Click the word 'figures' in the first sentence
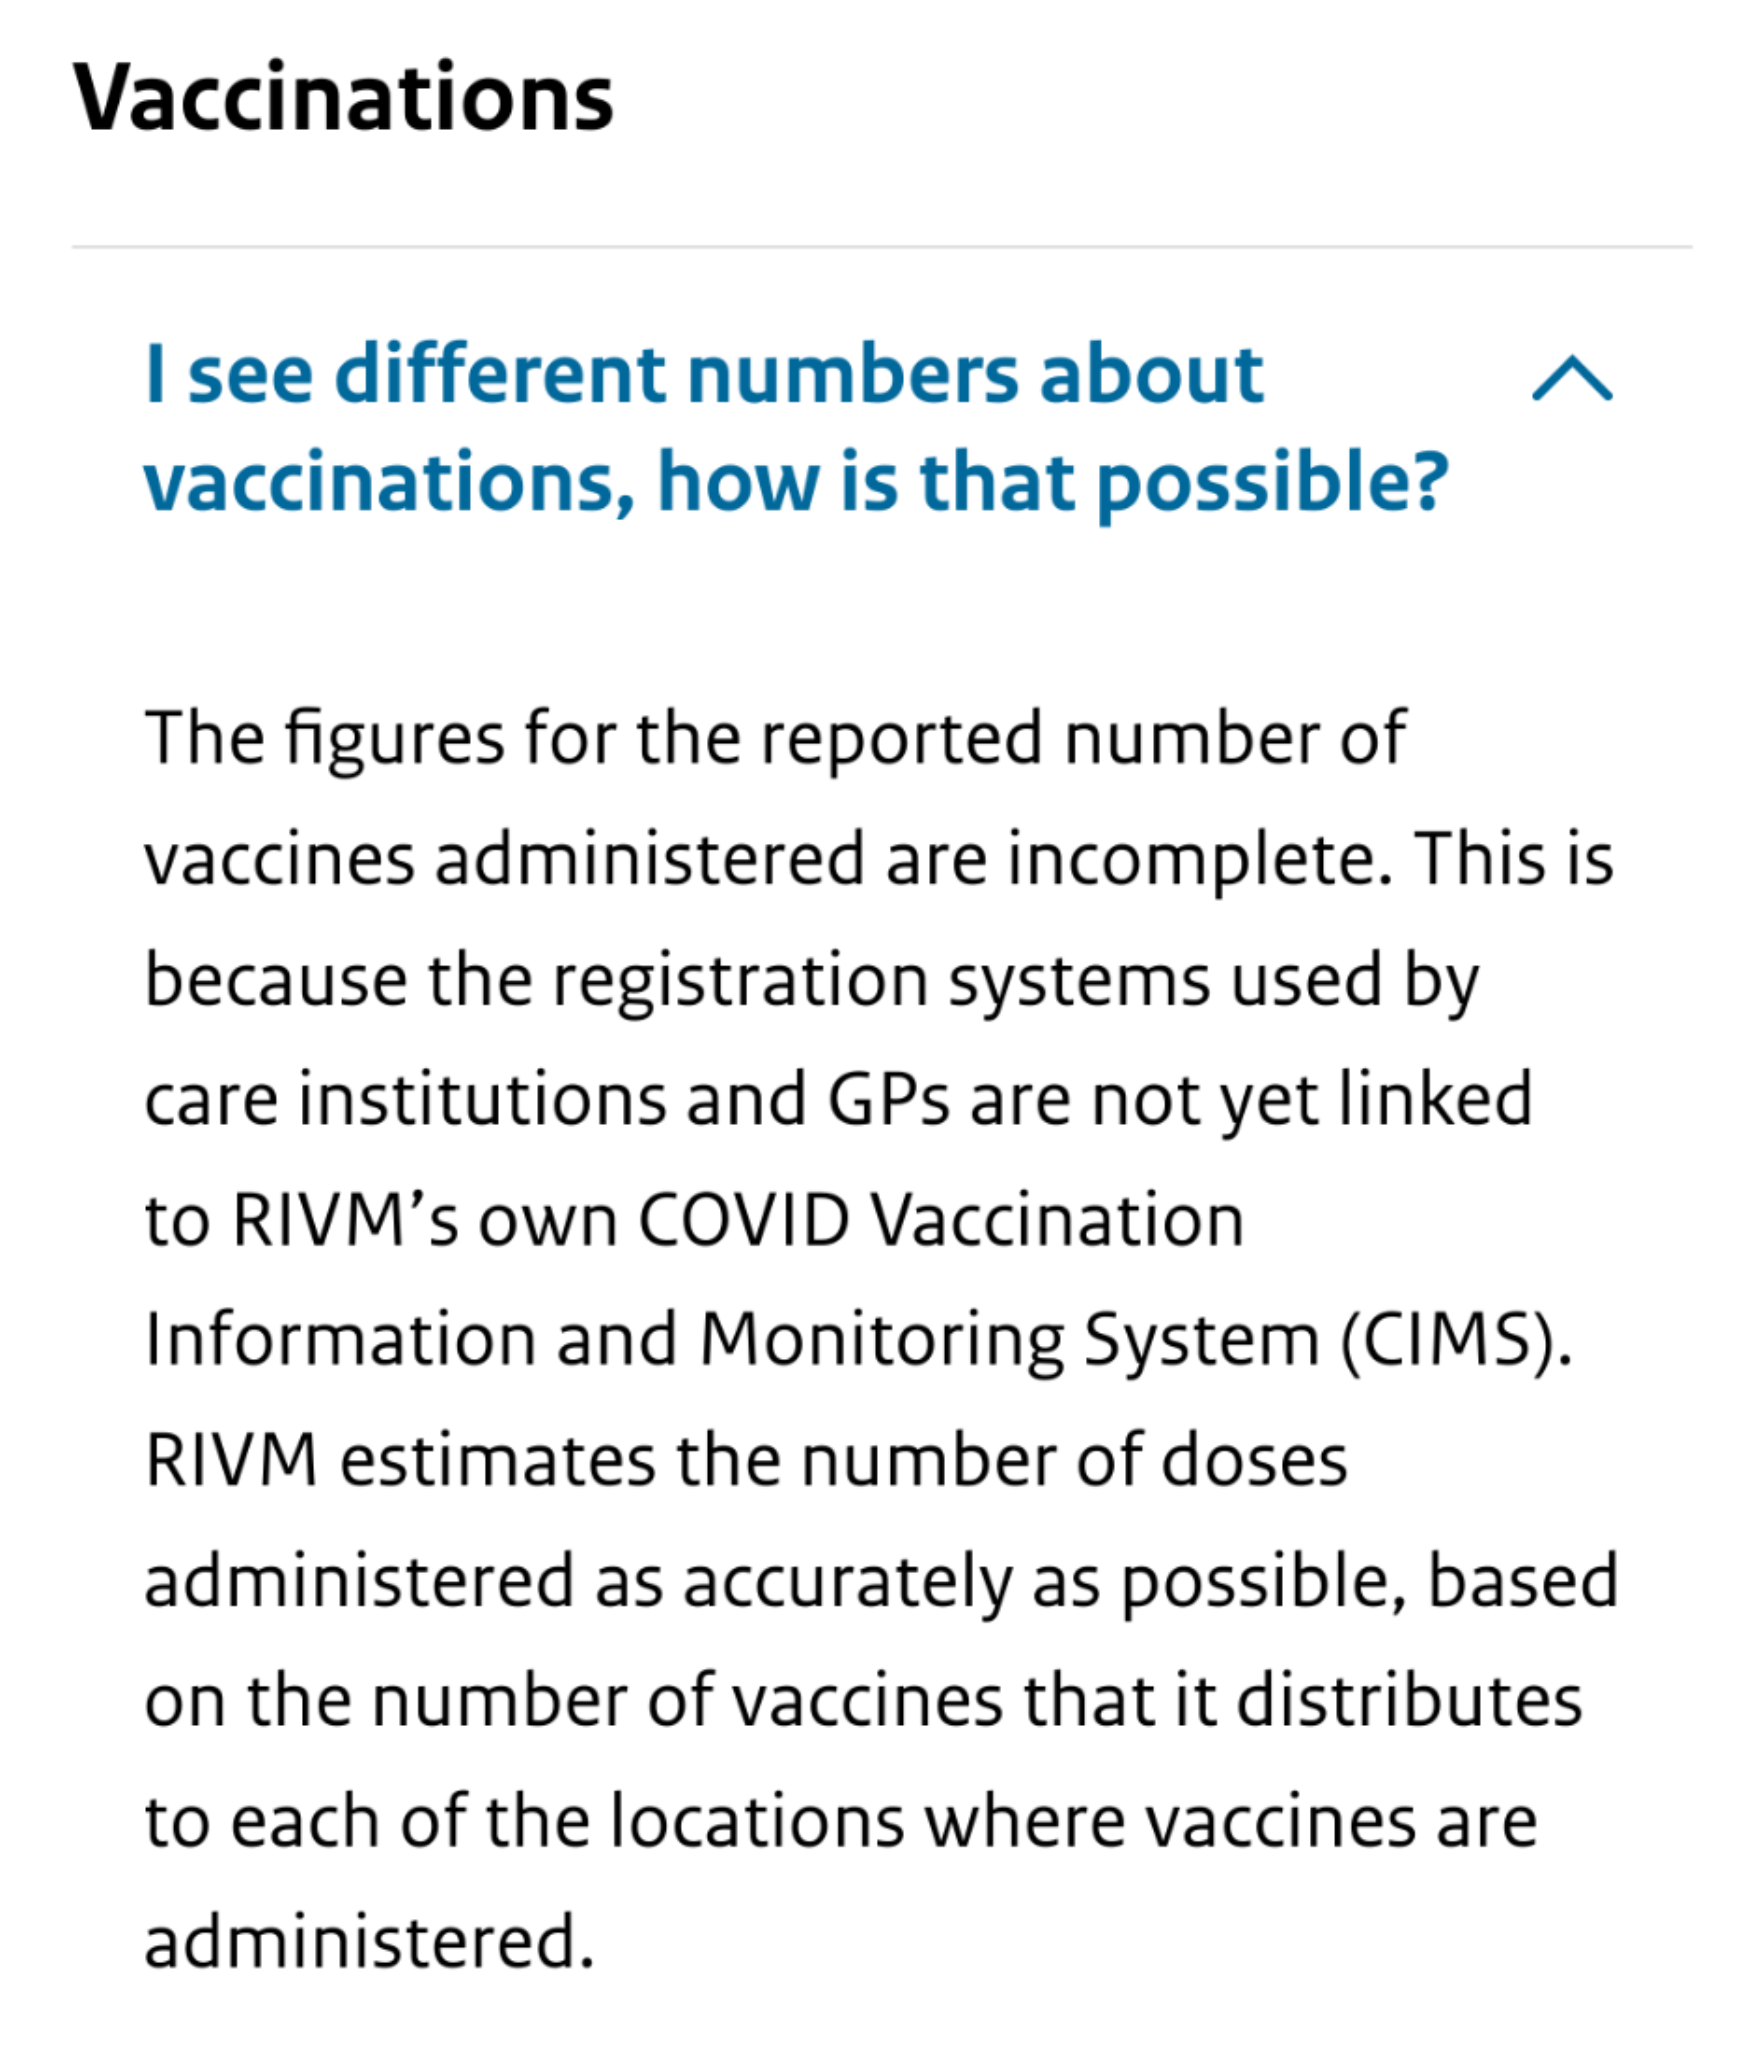This screenshot has width=1764, height=2048. 394,740
